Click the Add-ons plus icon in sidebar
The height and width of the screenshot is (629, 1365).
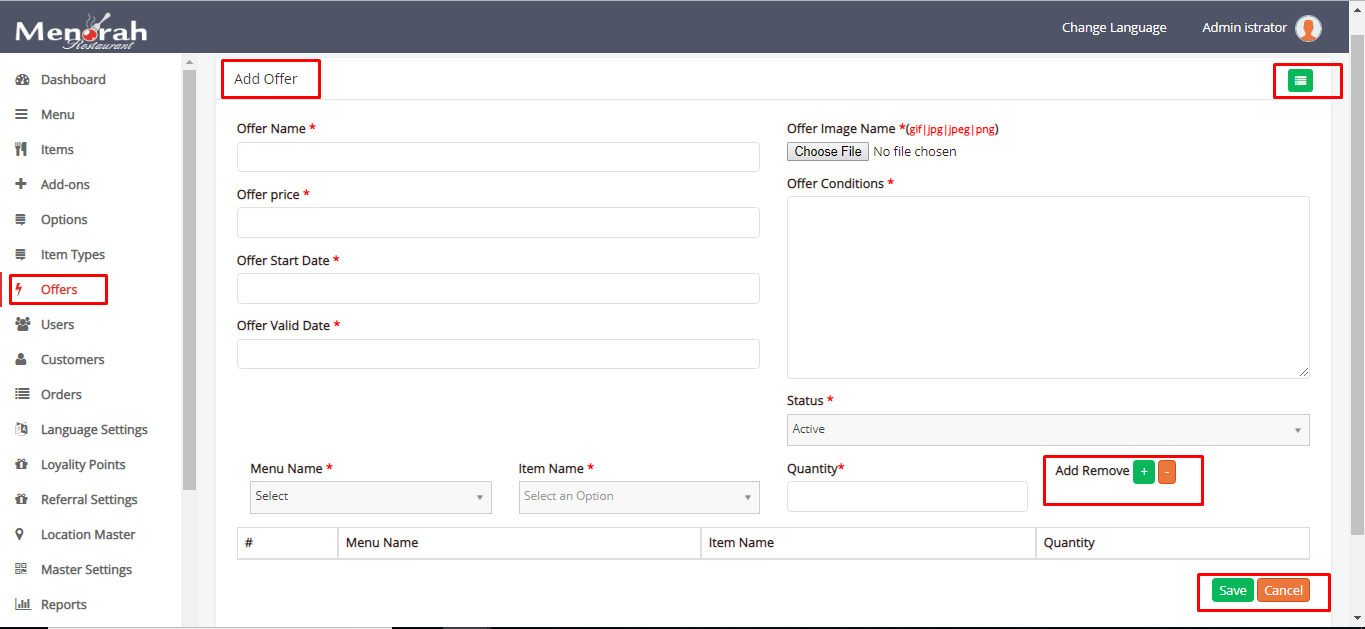click(x=21, y=185)
